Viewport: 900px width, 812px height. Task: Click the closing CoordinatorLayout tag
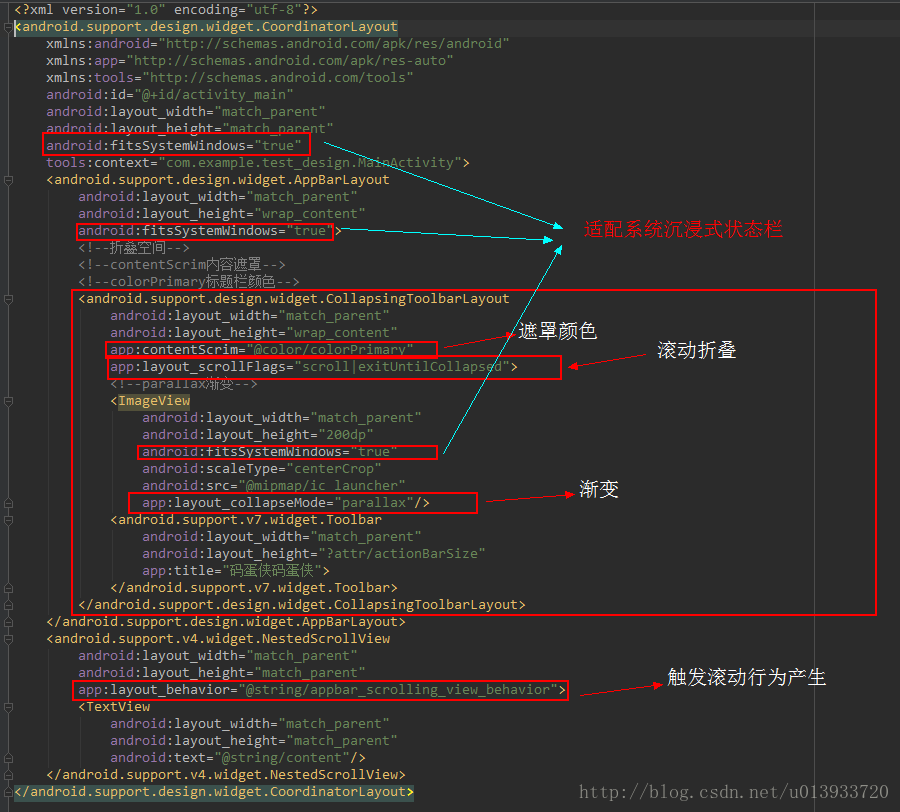click(x=214, y=792)
